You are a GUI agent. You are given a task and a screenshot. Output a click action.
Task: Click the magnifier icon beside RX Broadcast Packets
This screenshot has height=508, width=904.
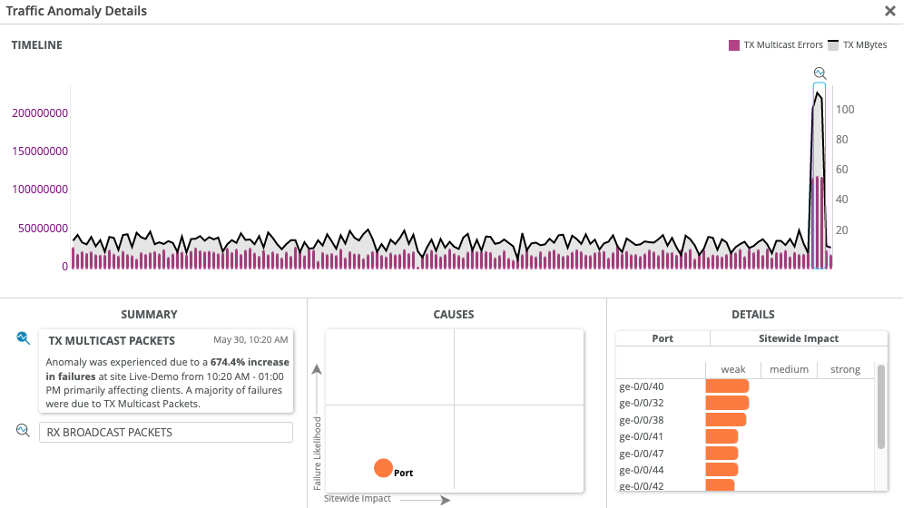(x=23, y=430)
